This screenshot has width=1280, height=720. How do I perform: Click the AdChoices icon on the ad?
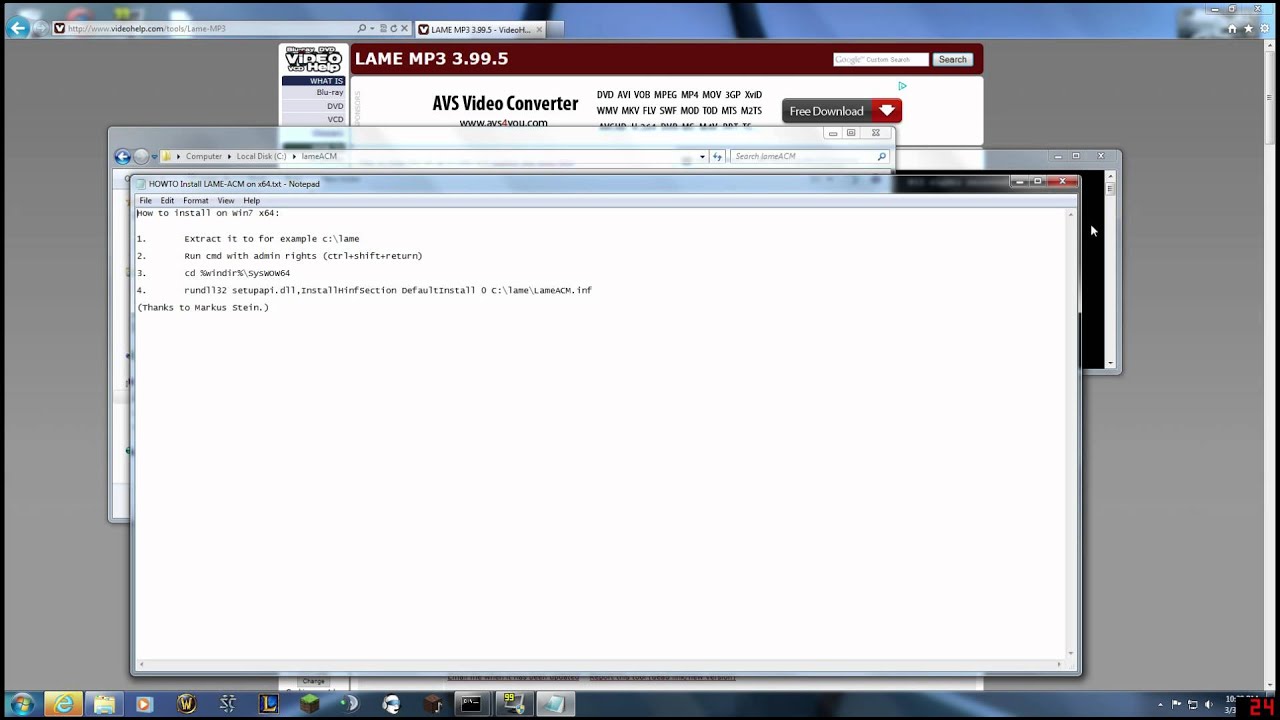click(x=901, y=86)
